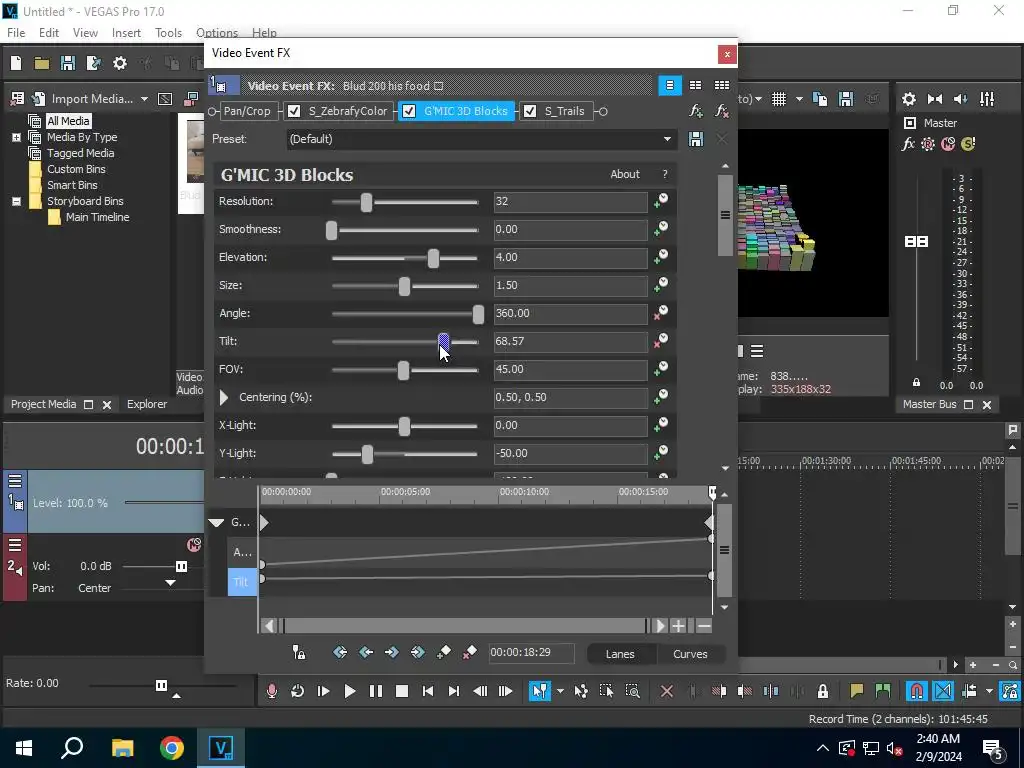Image resolution: width=1024 pixels, height=768 pixels.
Task: Open project Properties gear icon in toolbar
Action: [120, 63]
